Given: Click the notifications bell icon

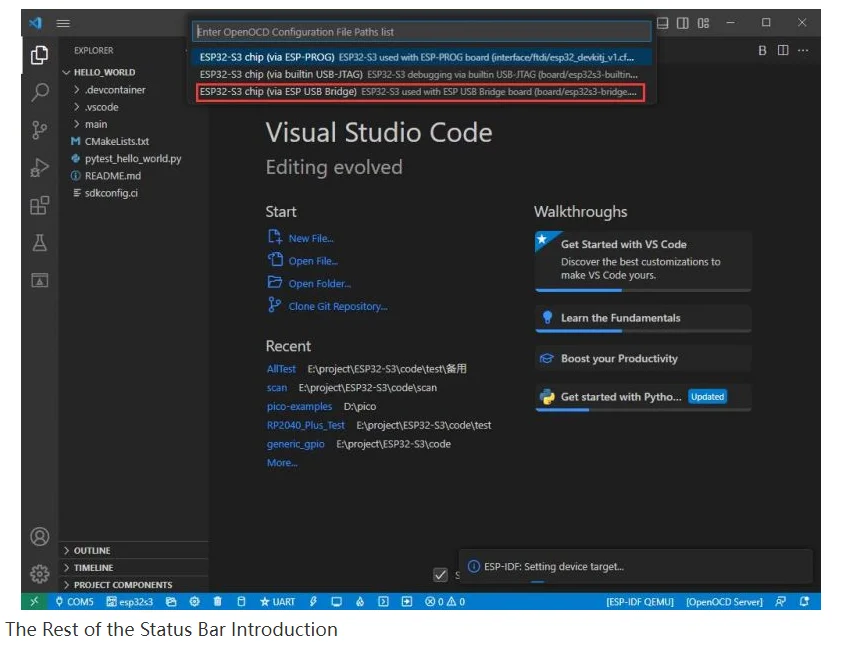Looking at the screenshot, I should tap(804, 601).
